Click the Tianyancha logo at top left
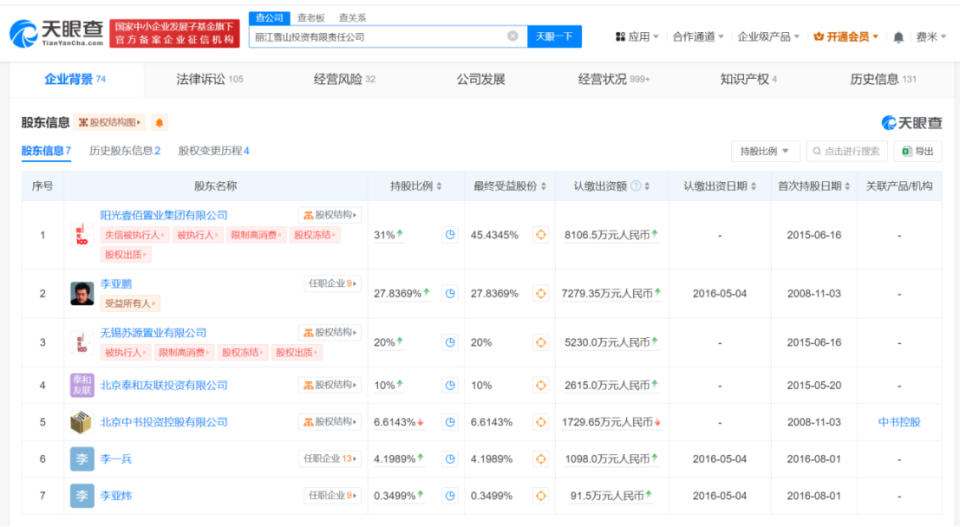 [57, 33]
